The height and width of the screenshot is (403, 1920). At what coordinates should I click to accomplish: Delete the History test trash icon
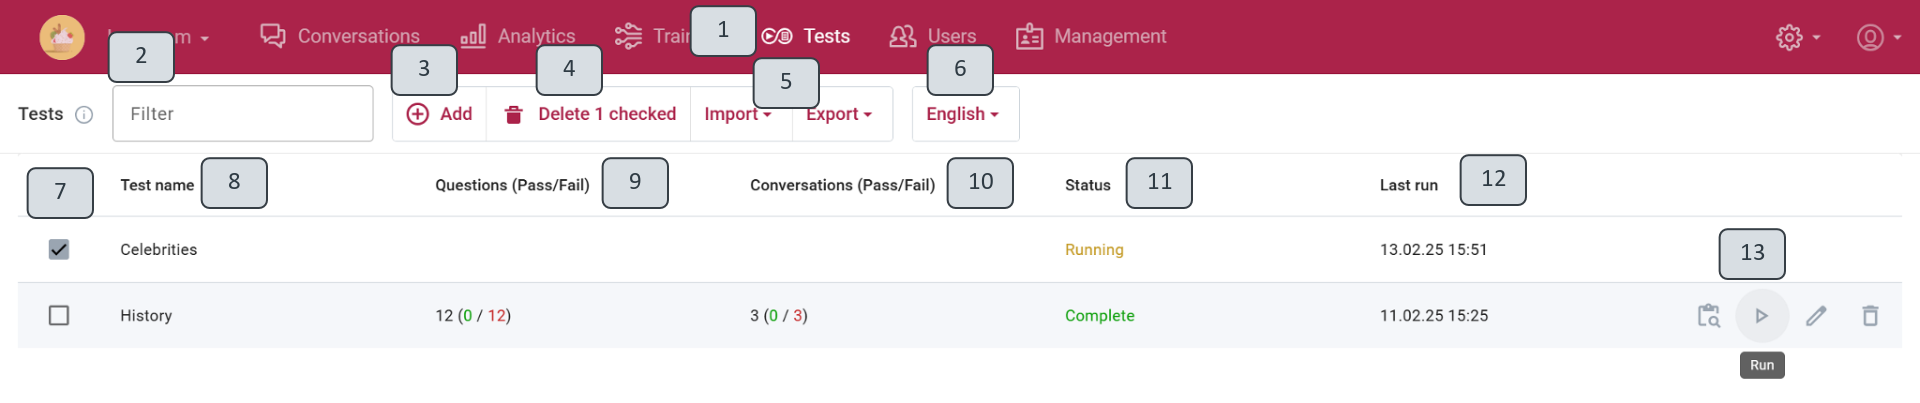click(1870, 316)
